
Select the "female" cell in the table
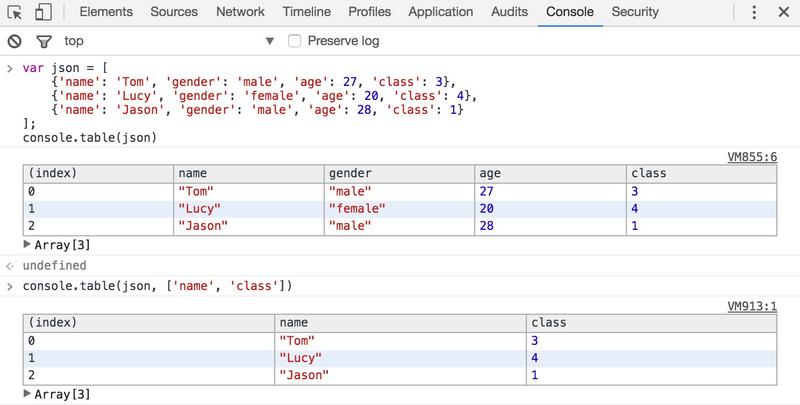point(399,209)
